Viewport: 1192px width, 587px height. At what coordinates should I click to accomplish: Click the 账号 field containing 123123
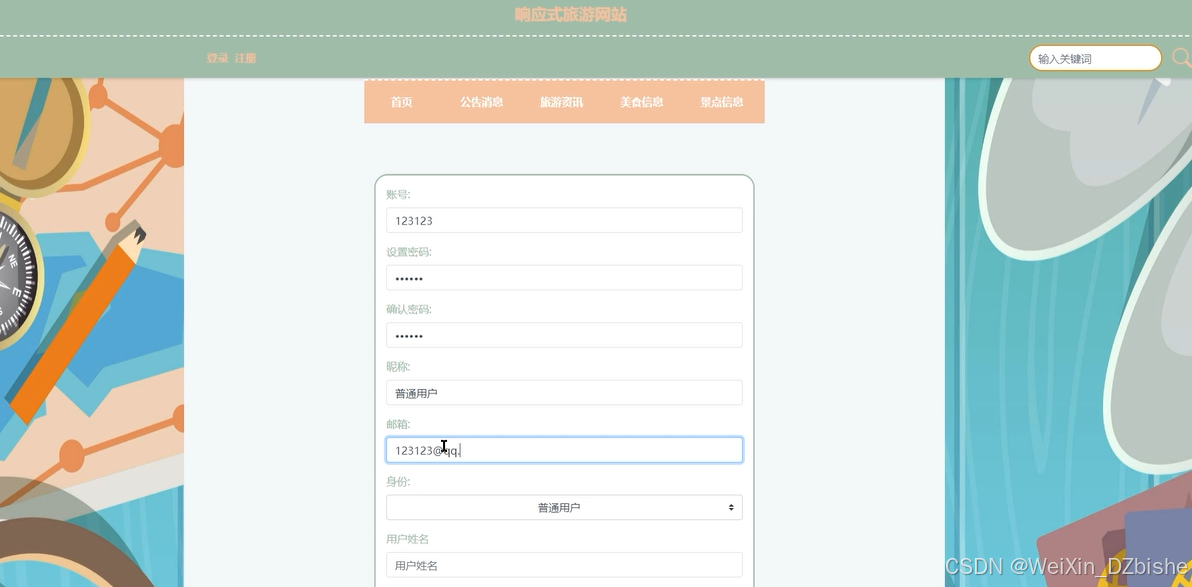[x=564, y=221]
